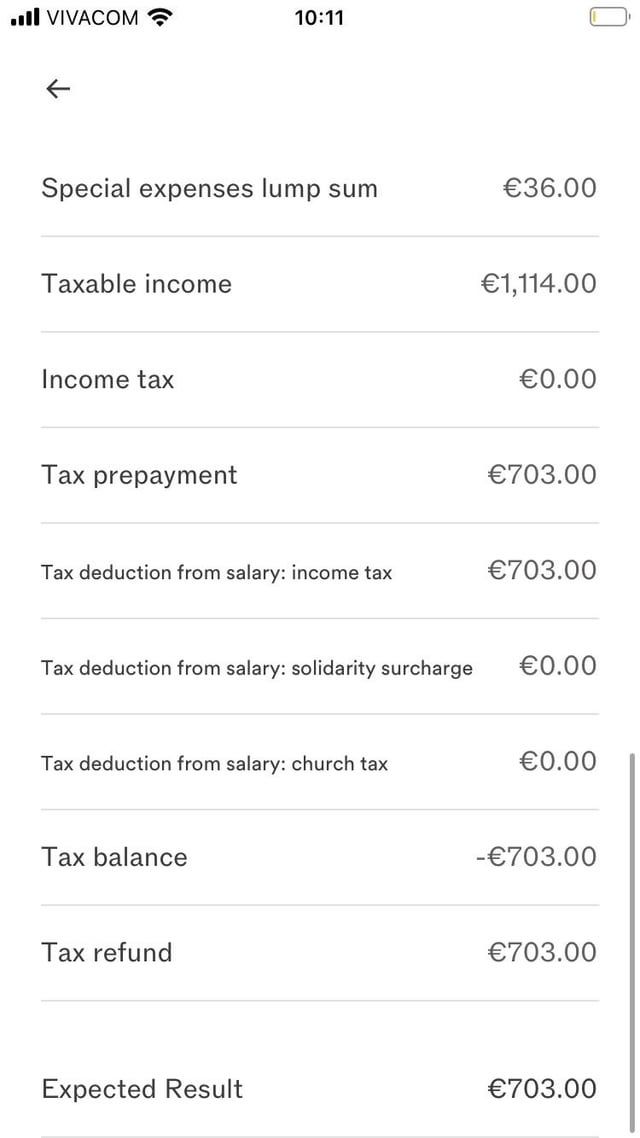Select the Tax refund row
This screenshot has height=1138, width=640.
[x=319, y=953]
